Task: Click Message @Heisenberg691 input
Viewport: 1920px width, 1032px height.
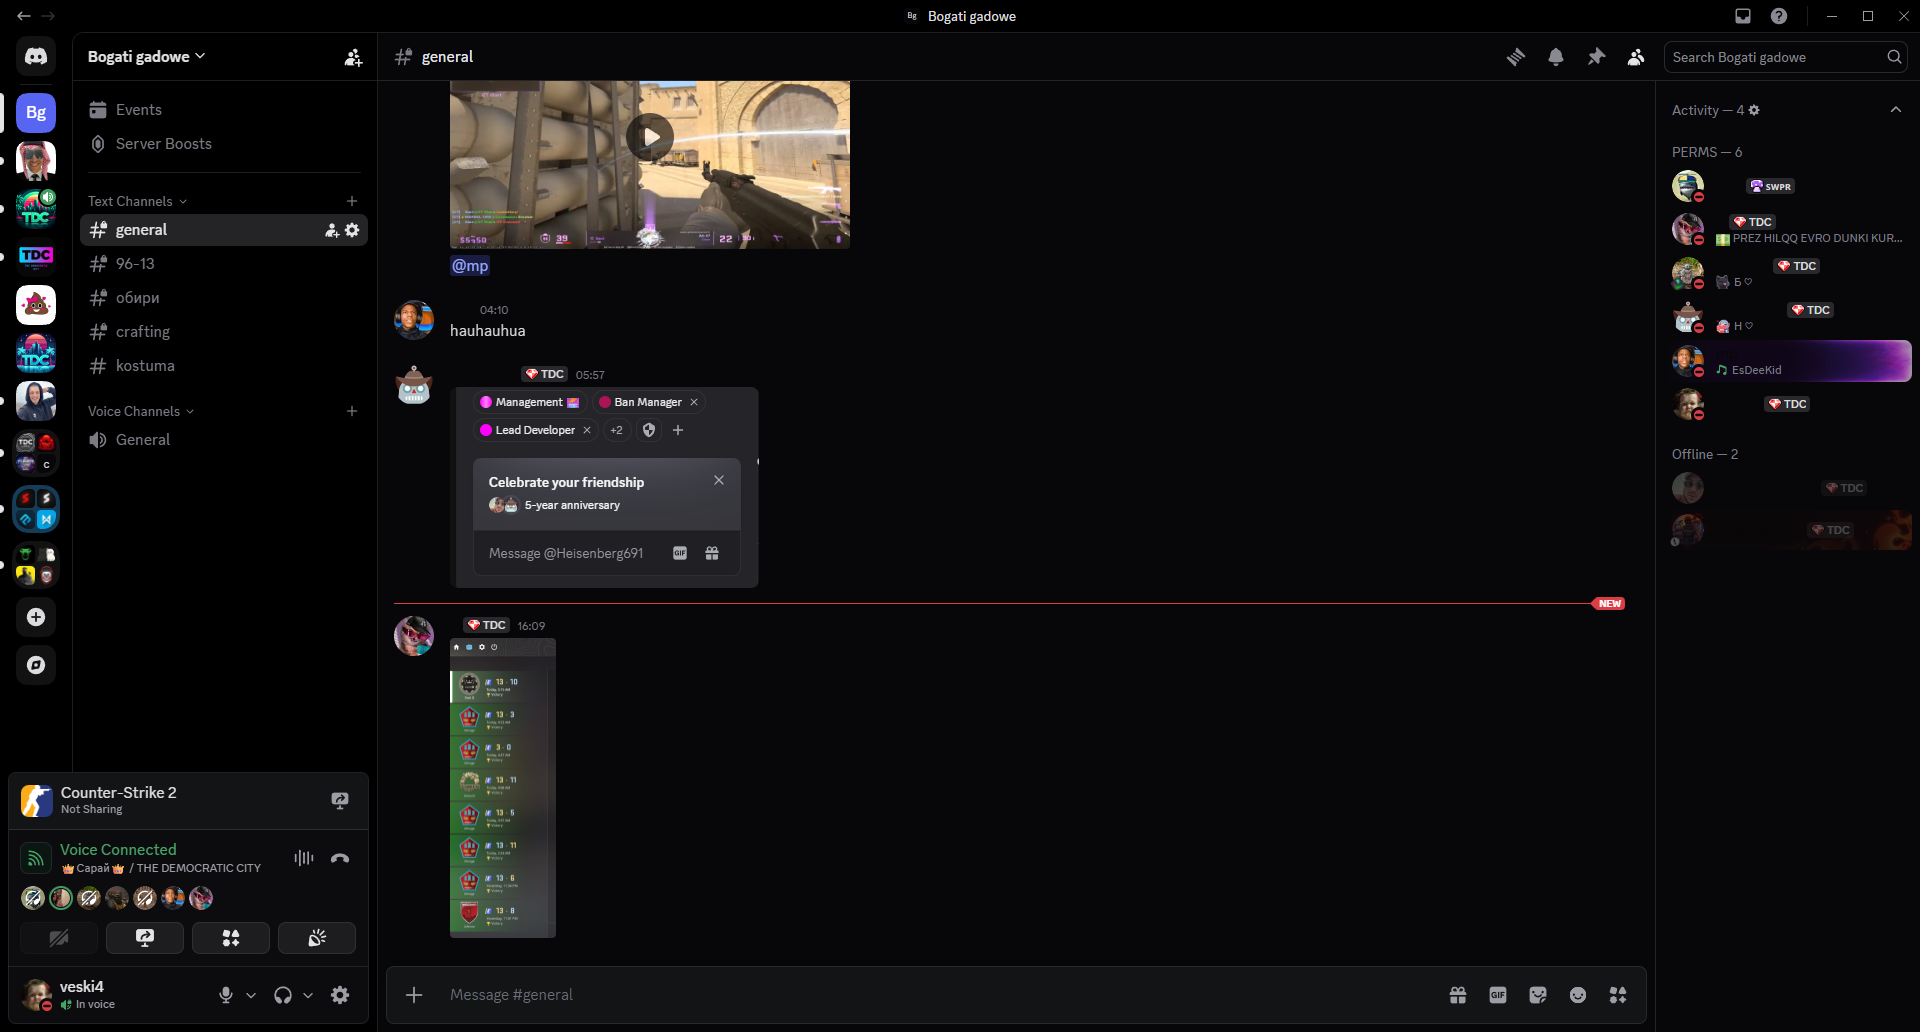Action: [x=566, y=553]
